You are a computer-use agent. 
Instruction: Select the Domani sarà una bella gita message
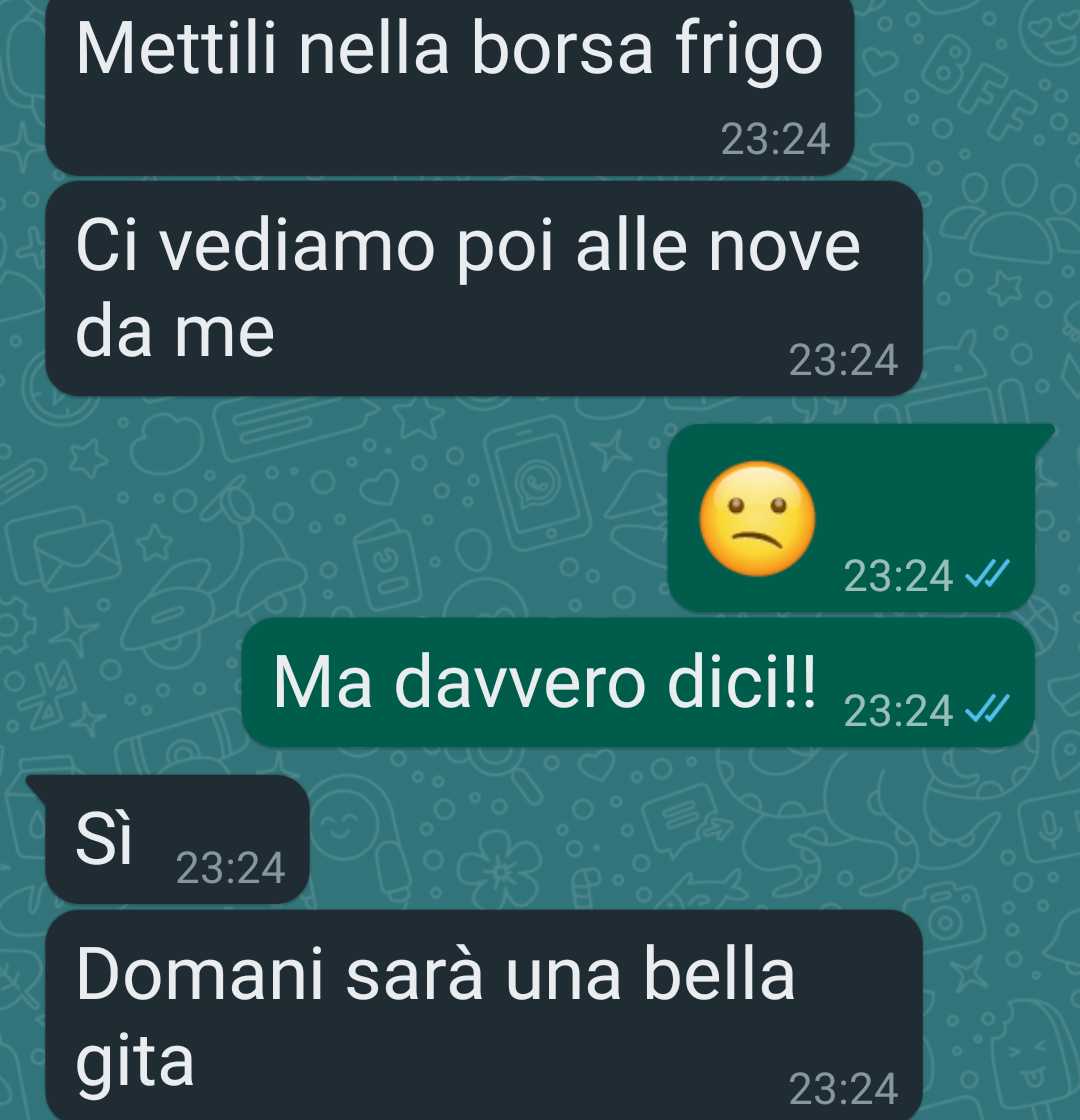484,1015
